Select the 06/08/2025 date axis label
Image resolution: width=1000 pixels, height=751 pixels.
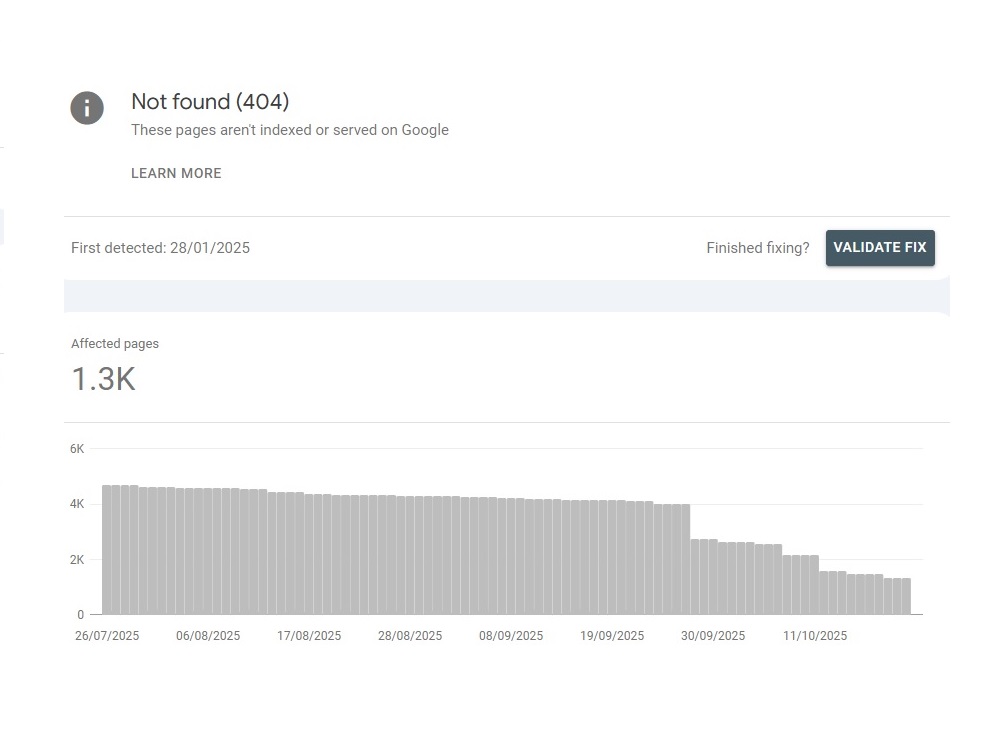[208, 636]
